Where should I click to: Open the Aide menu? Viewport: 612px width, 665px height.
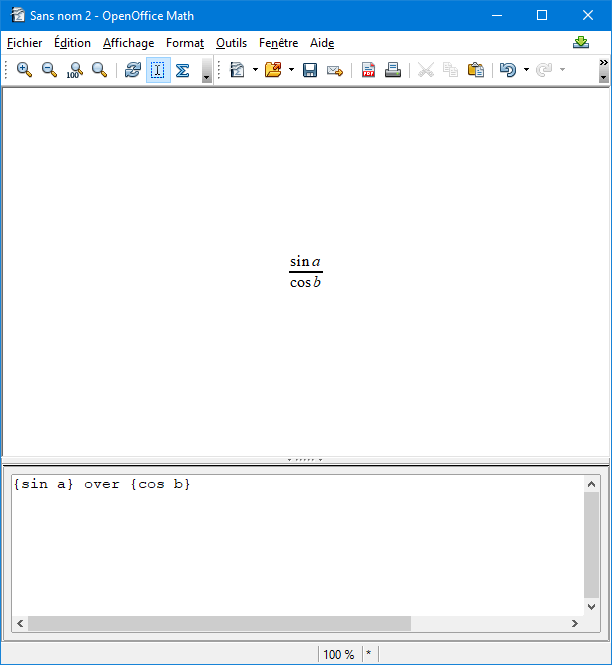pos(322,43)
